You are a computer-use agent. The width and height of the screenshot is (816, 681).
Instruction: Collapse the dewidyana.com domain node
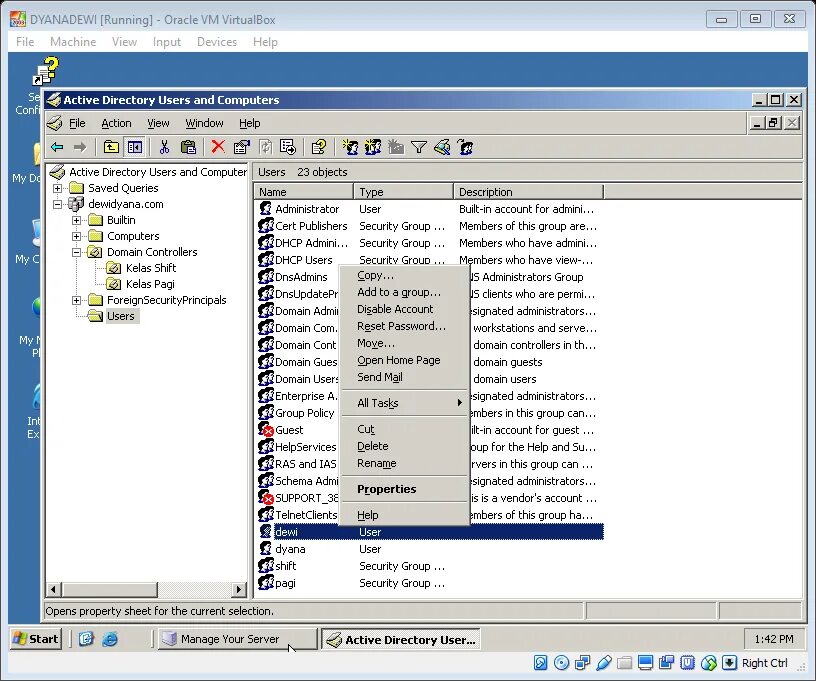[58, 204]
